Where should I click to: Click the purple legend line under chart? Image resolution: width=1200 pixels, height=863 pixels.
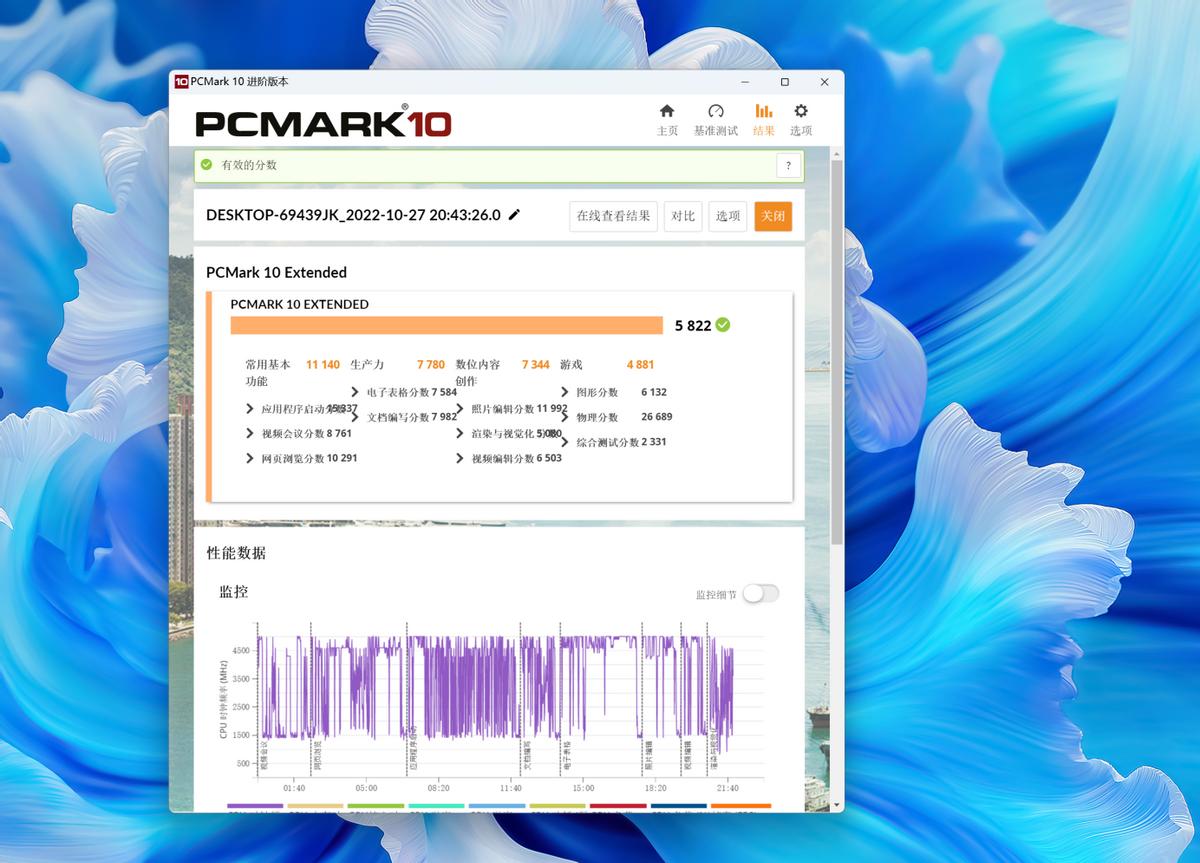[x=255, y=806]
